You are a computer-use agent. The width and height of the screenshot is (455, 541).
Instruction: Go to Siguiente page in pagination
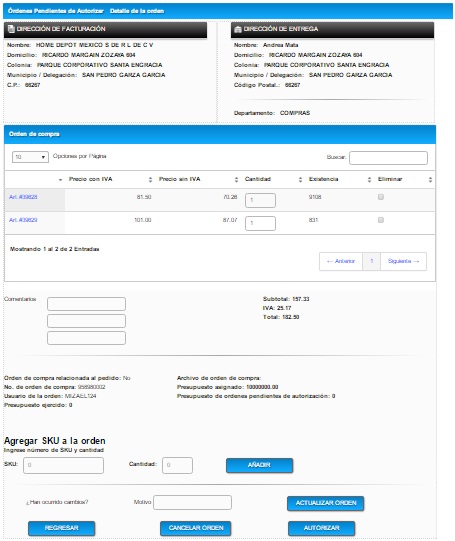click(x=403, y=261)
